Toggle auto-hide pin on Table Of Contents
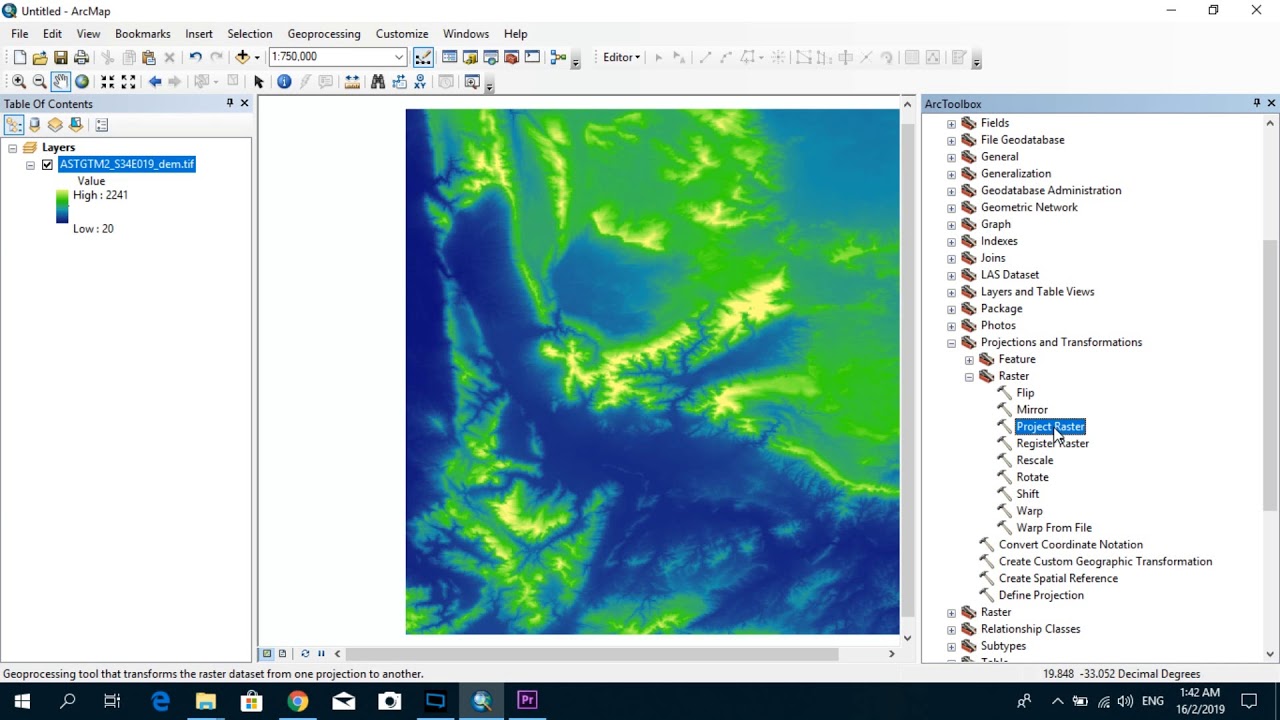Viewport: 1280px width, 720px height. (x=229, y=103)
